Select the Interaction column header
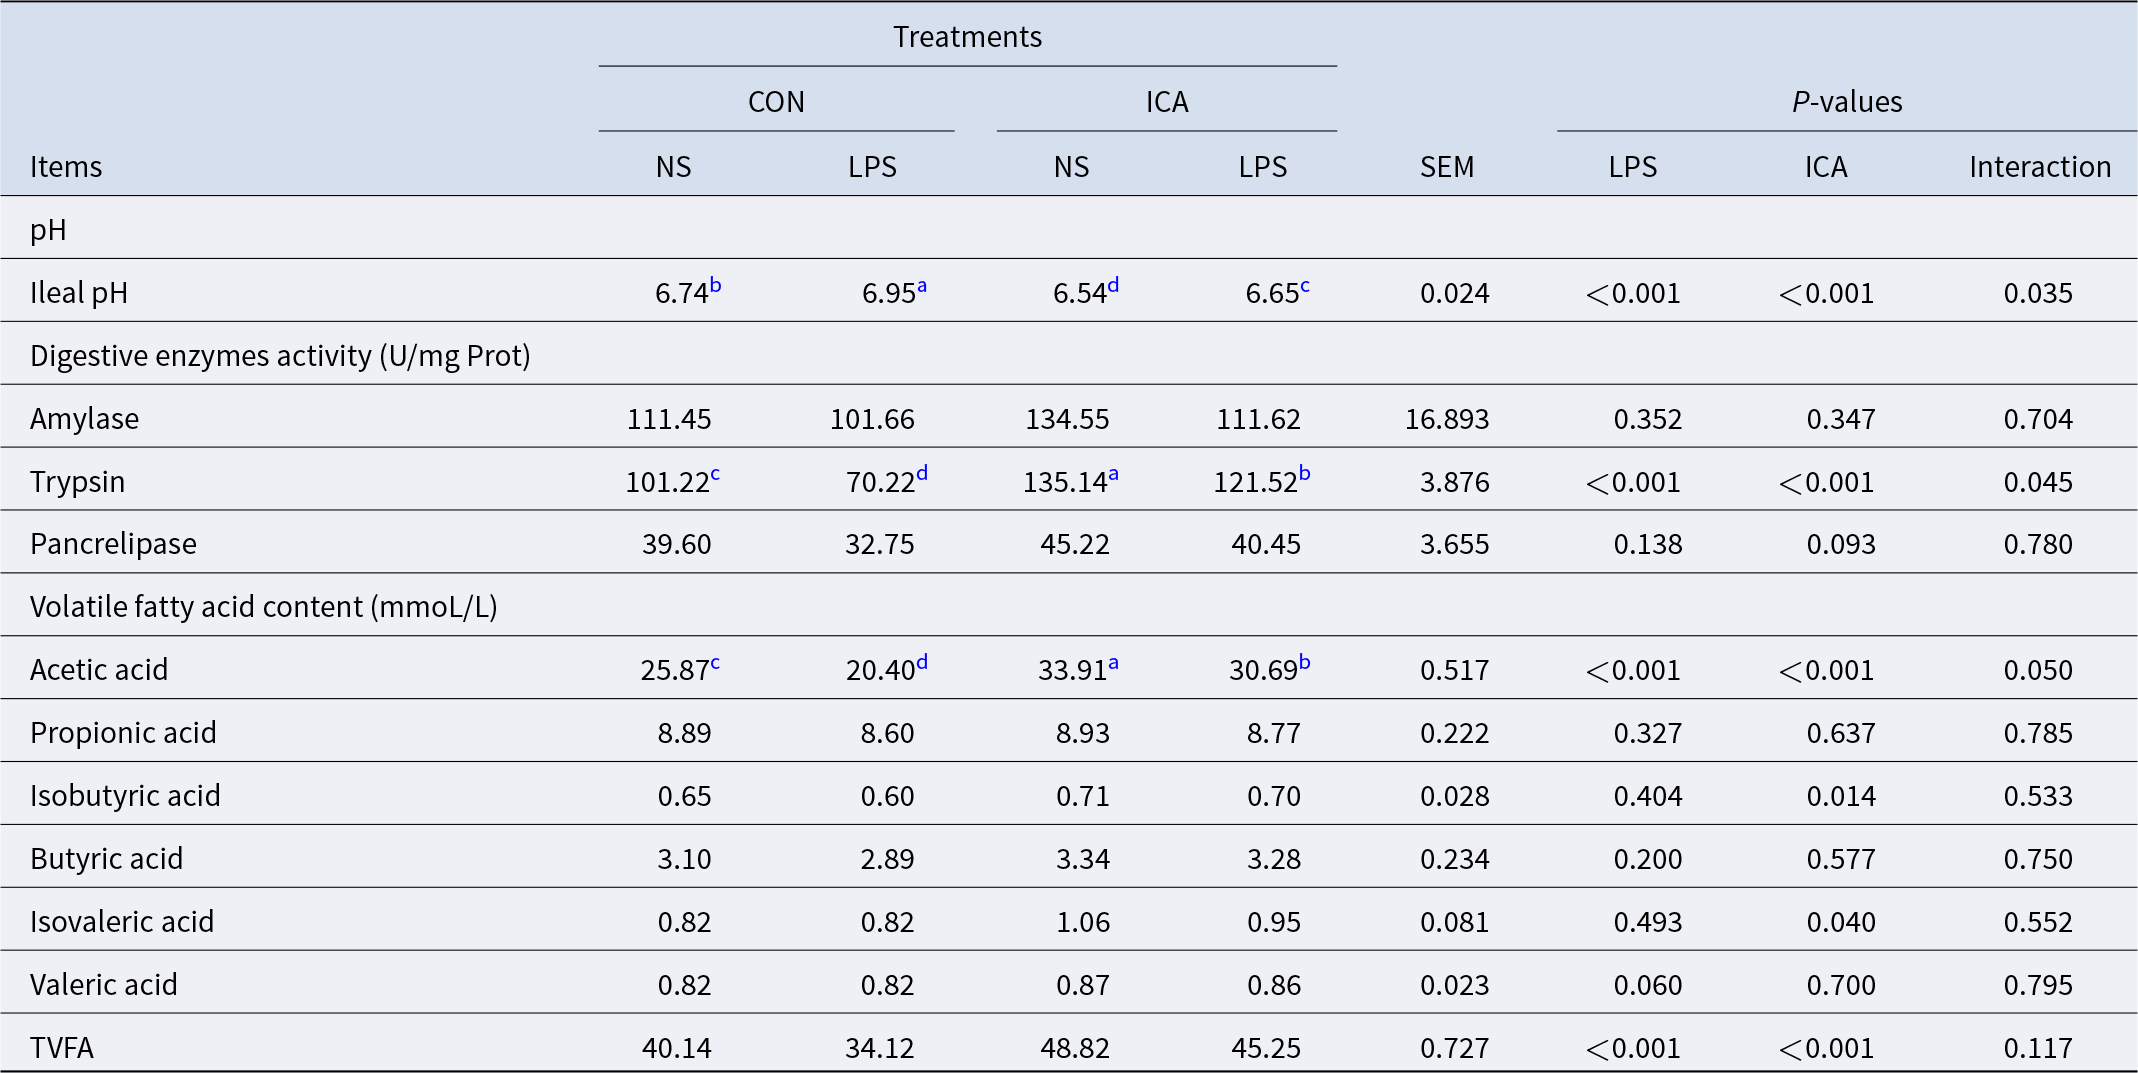2138x1073 pixels. [2039, 167]
